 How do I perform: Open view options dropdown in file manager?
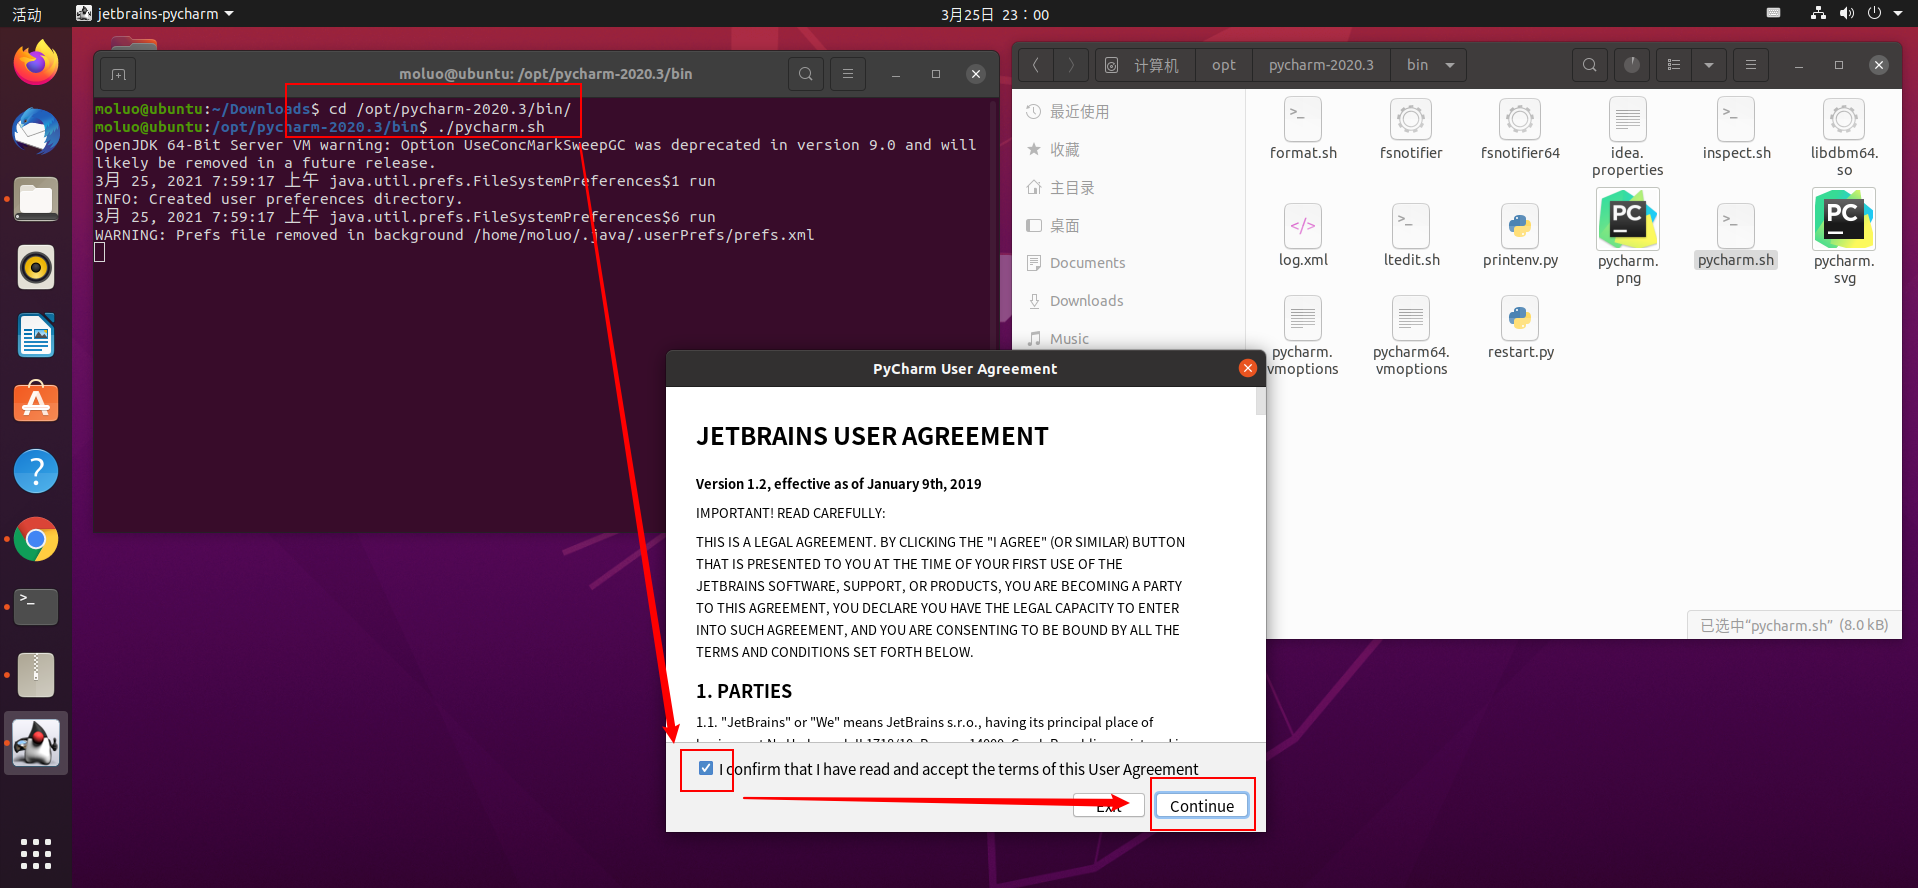coord(1709,65)
